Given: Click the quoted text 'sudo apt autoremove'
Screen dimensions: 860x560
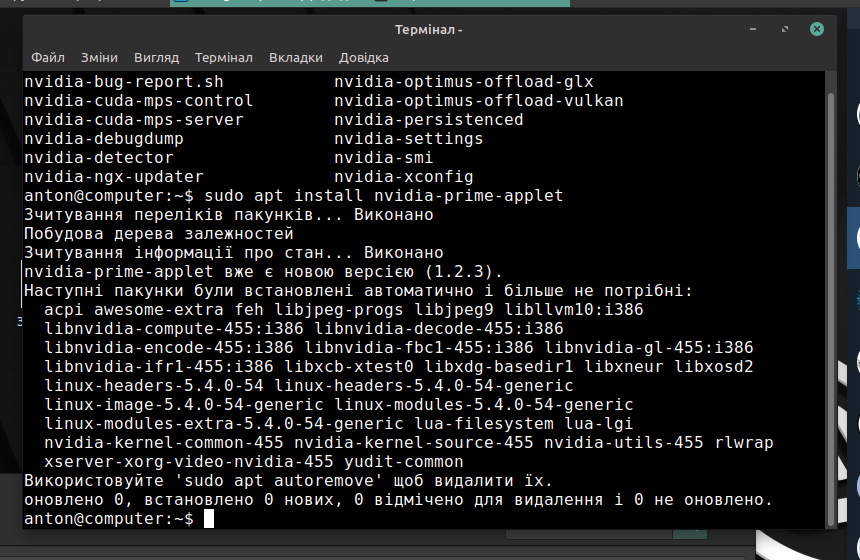Looking at the screenshot, I should pos(279,481).
